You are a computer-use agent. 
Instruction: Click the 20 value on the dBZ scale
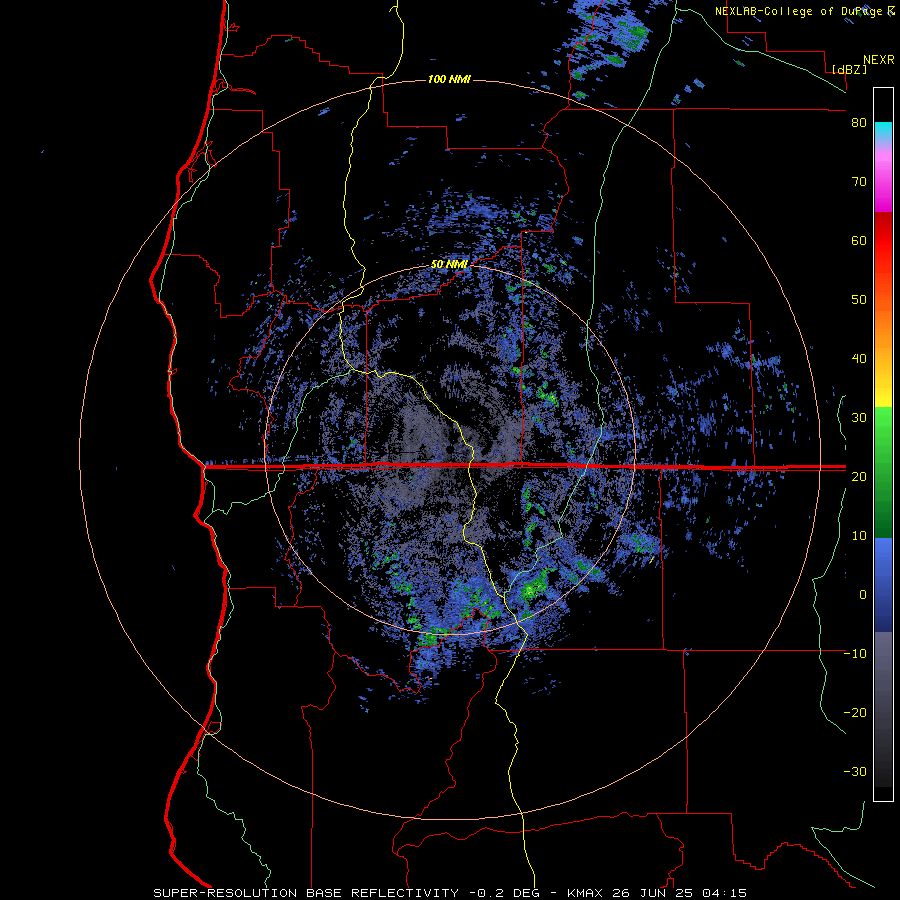click(x=859, y=476)
